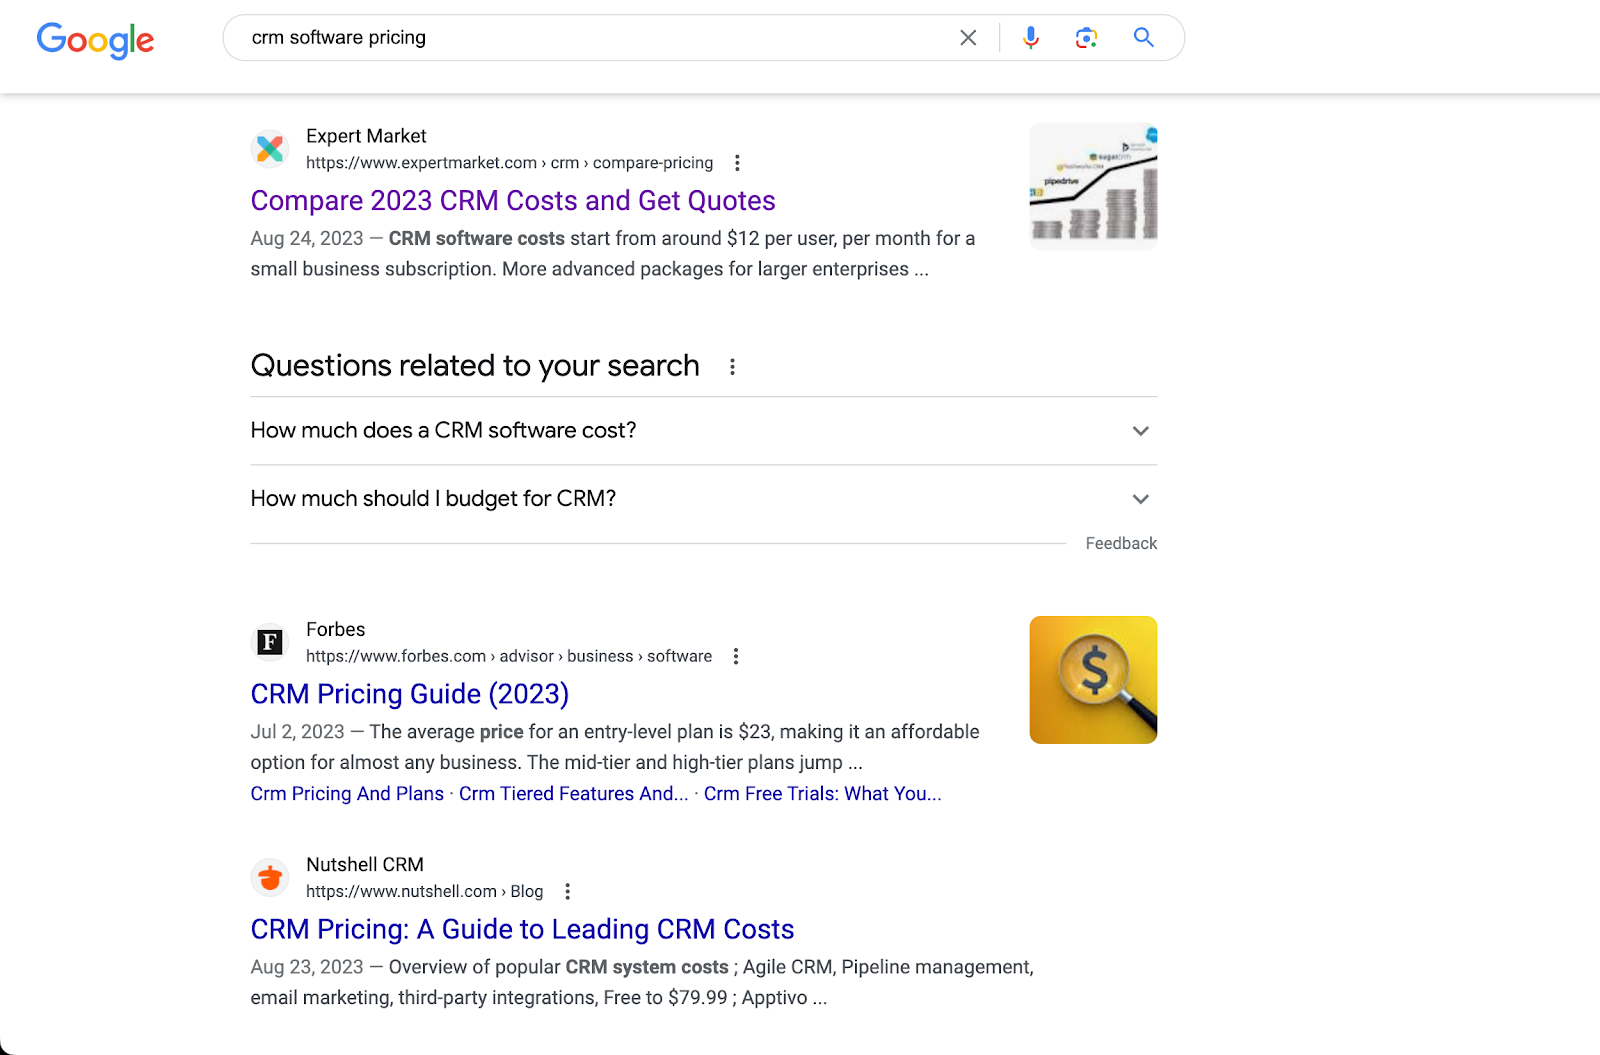Open 'CRM Pricing Guide (2023)' Forbes link

click(x=410, y=694)
